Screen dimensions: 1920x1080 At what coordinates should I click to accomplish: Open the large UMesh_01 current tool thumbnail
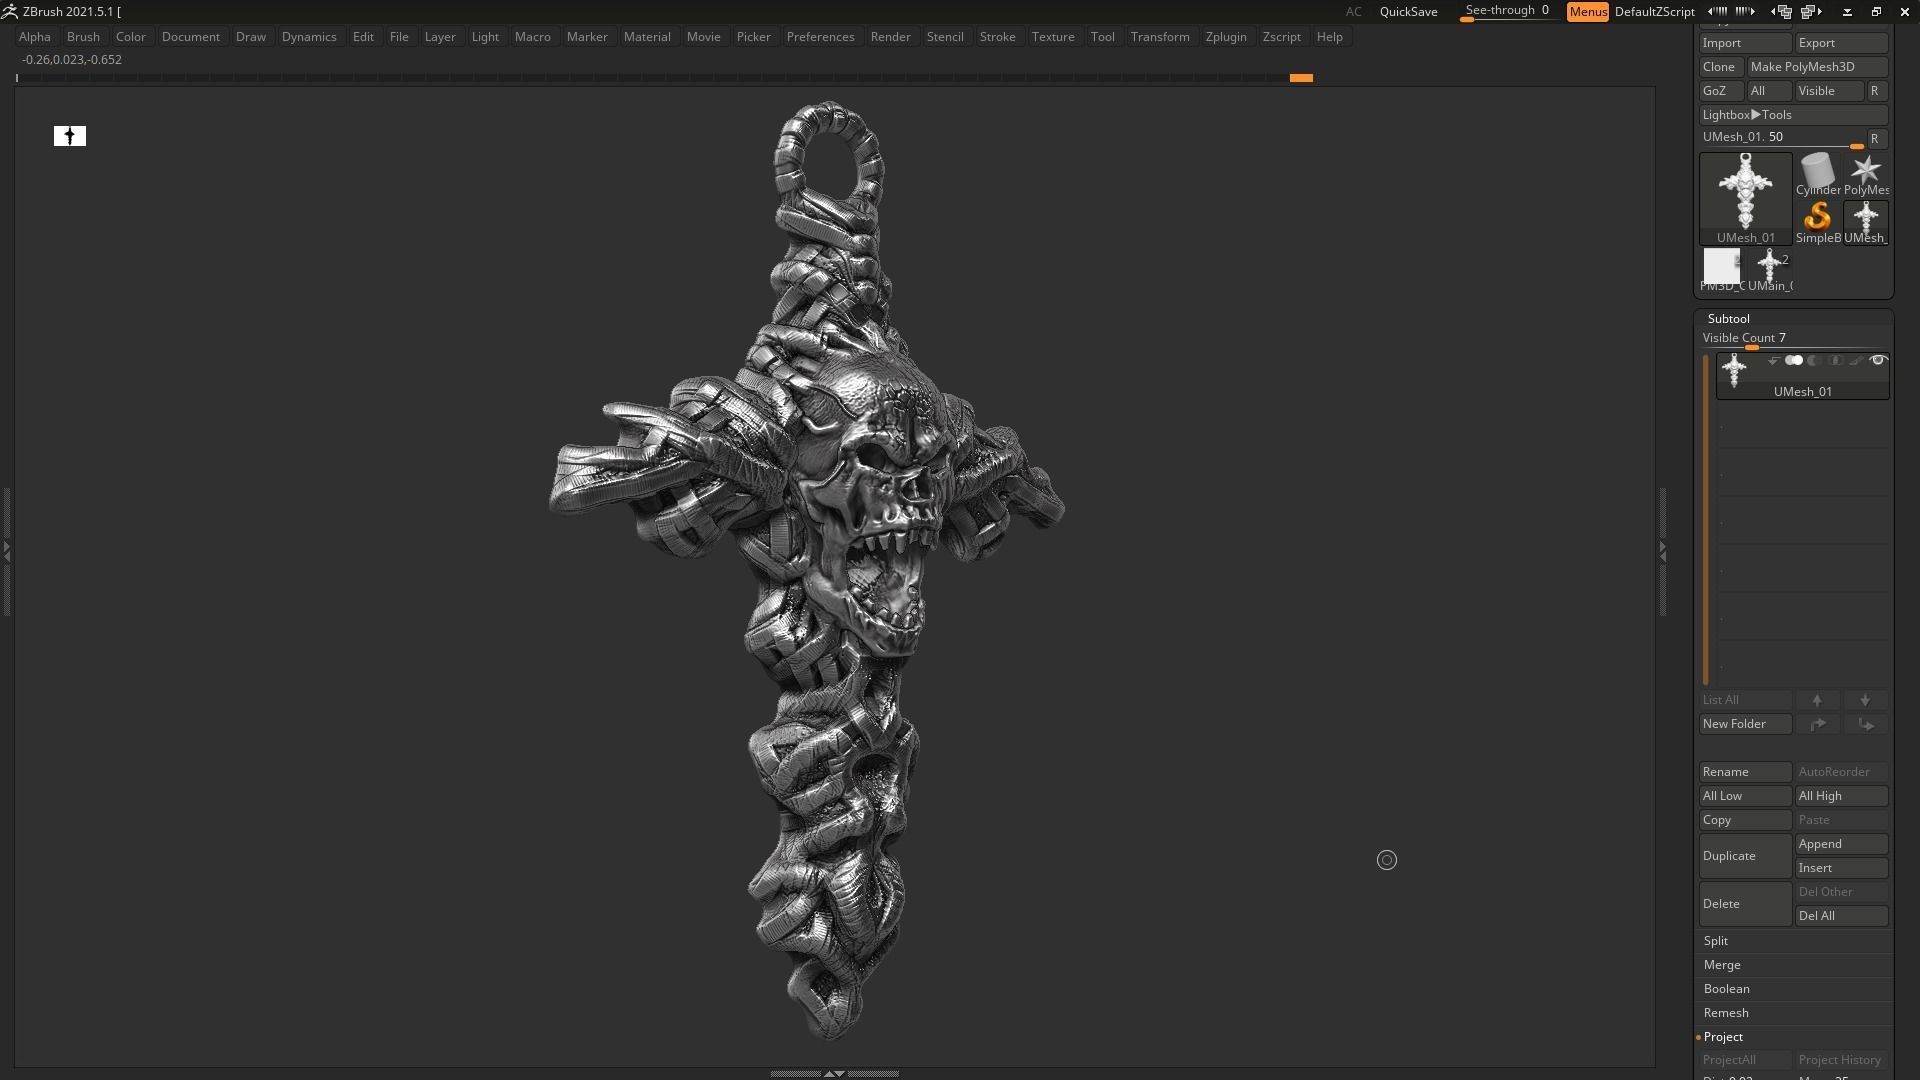(1745, 198)
